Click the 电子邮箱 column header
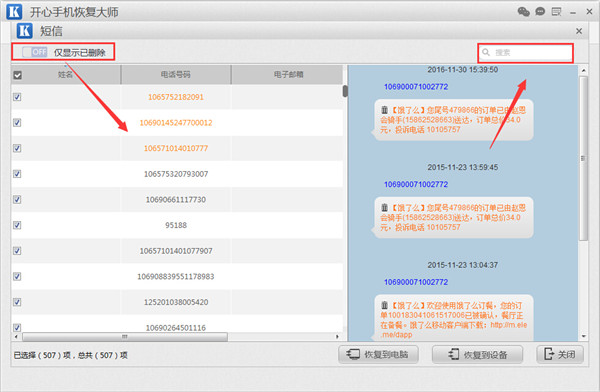600x392 pixels. coord(288,75)
